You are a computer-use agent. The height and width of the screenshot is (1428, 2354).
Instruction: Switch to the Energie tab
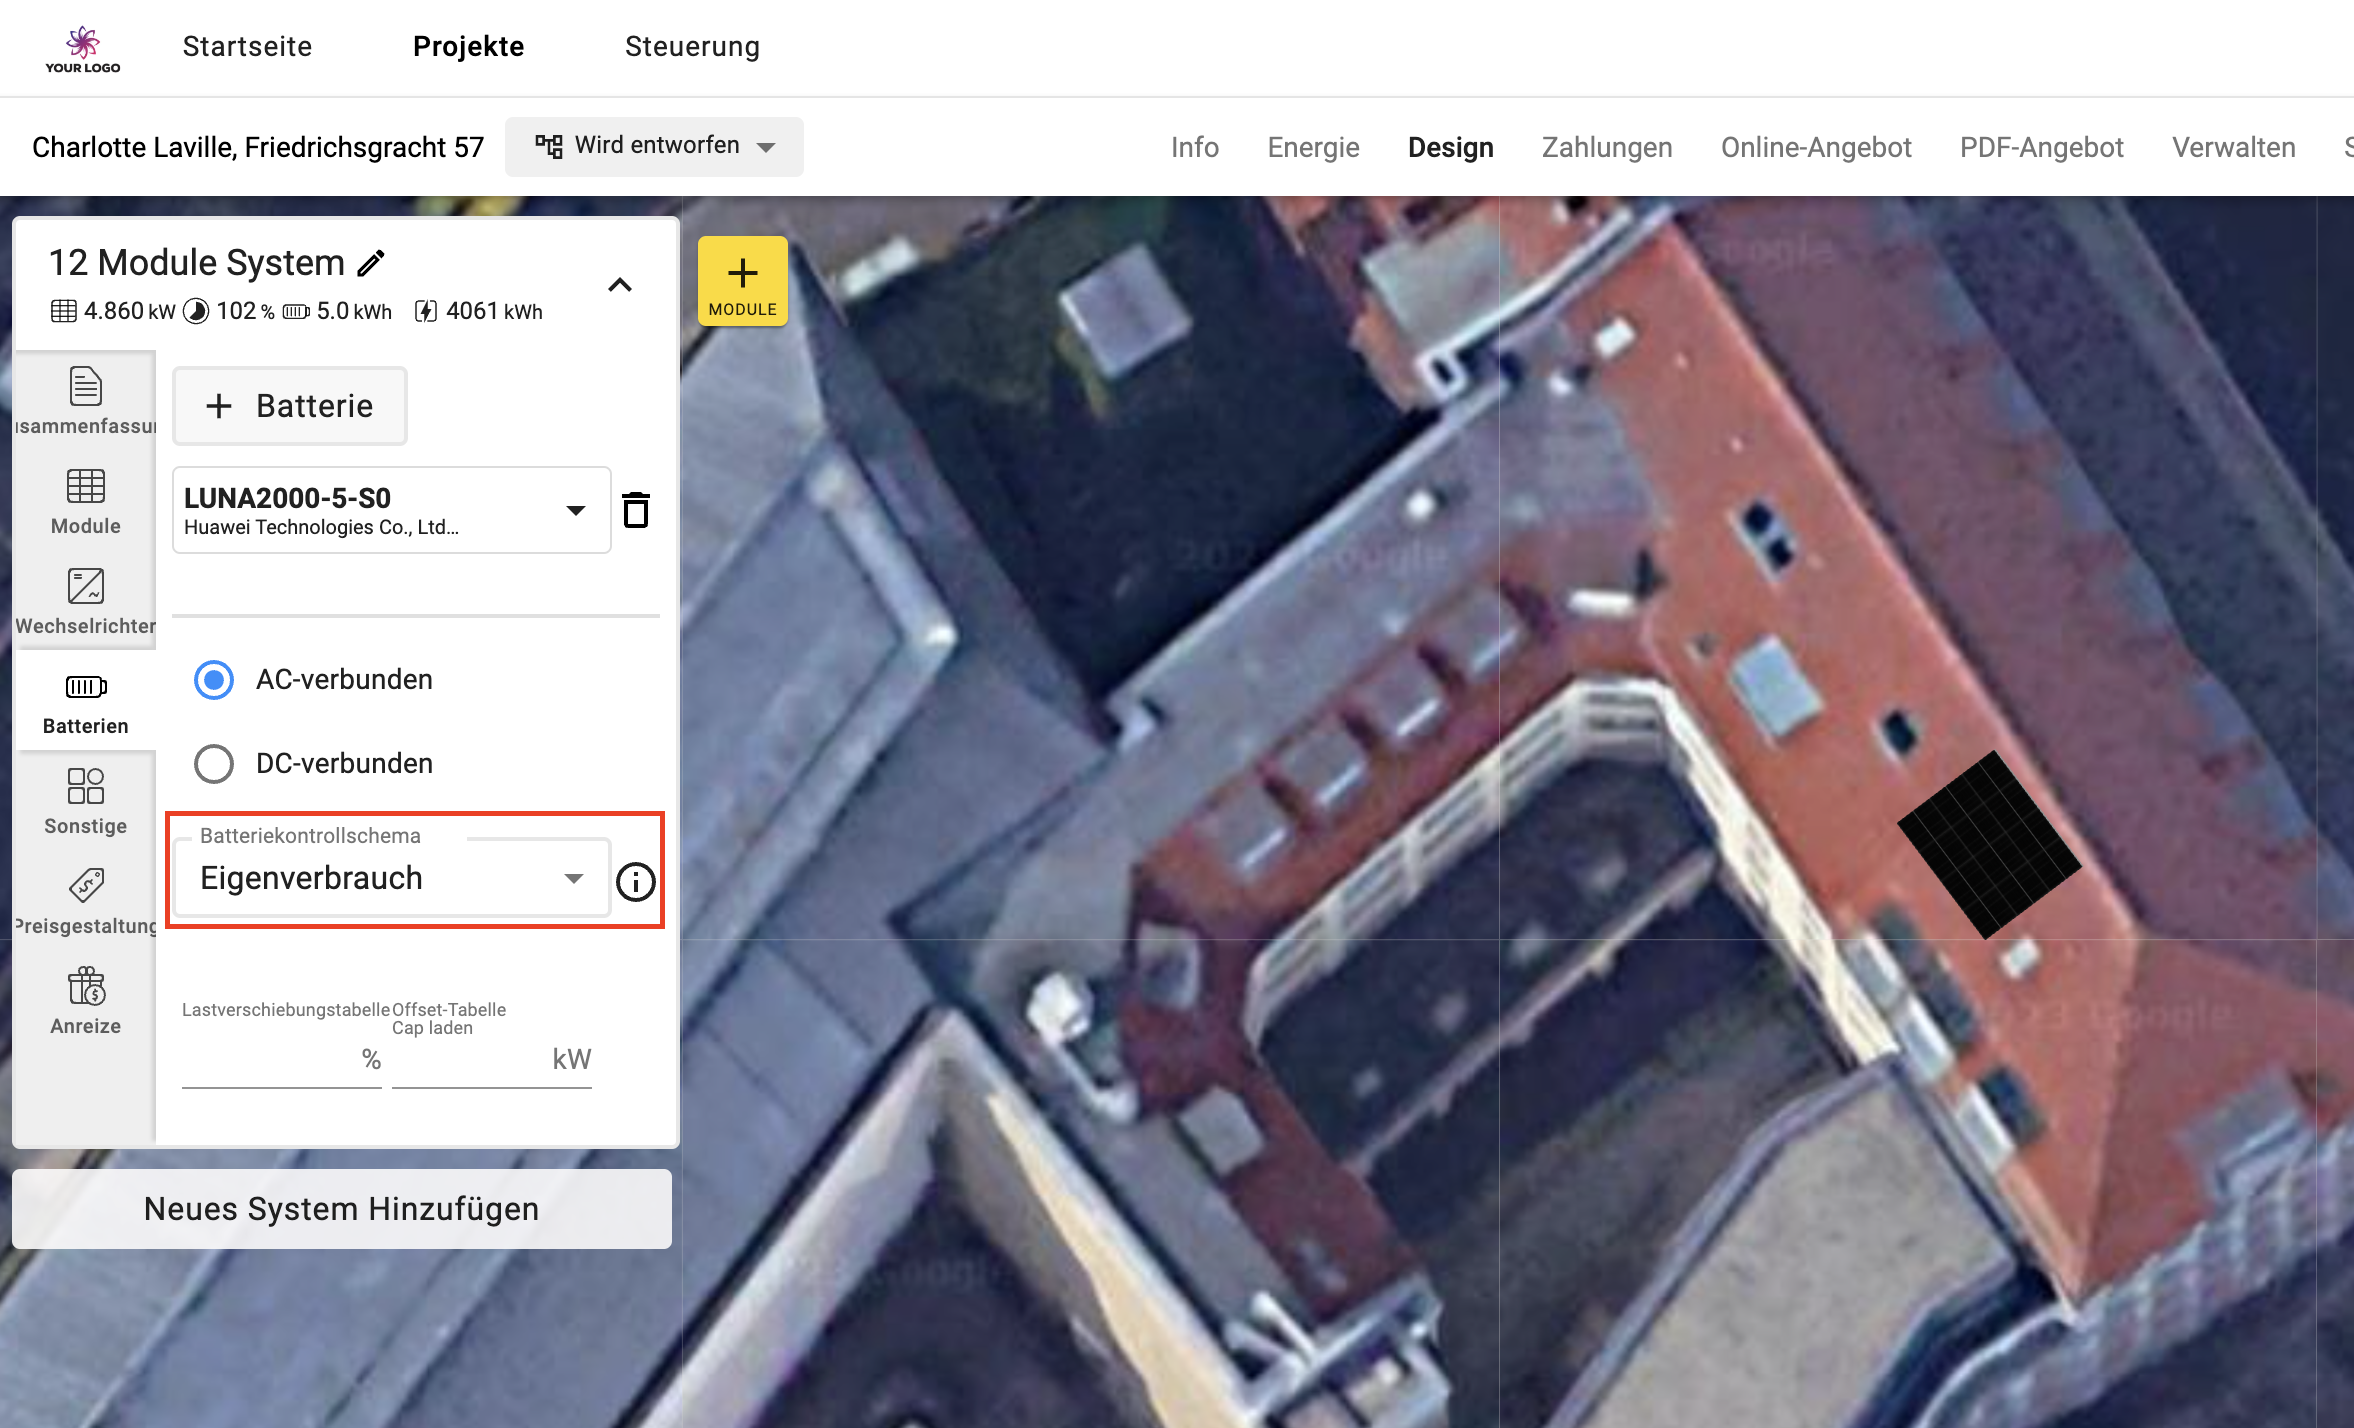tap(1313, 147)
